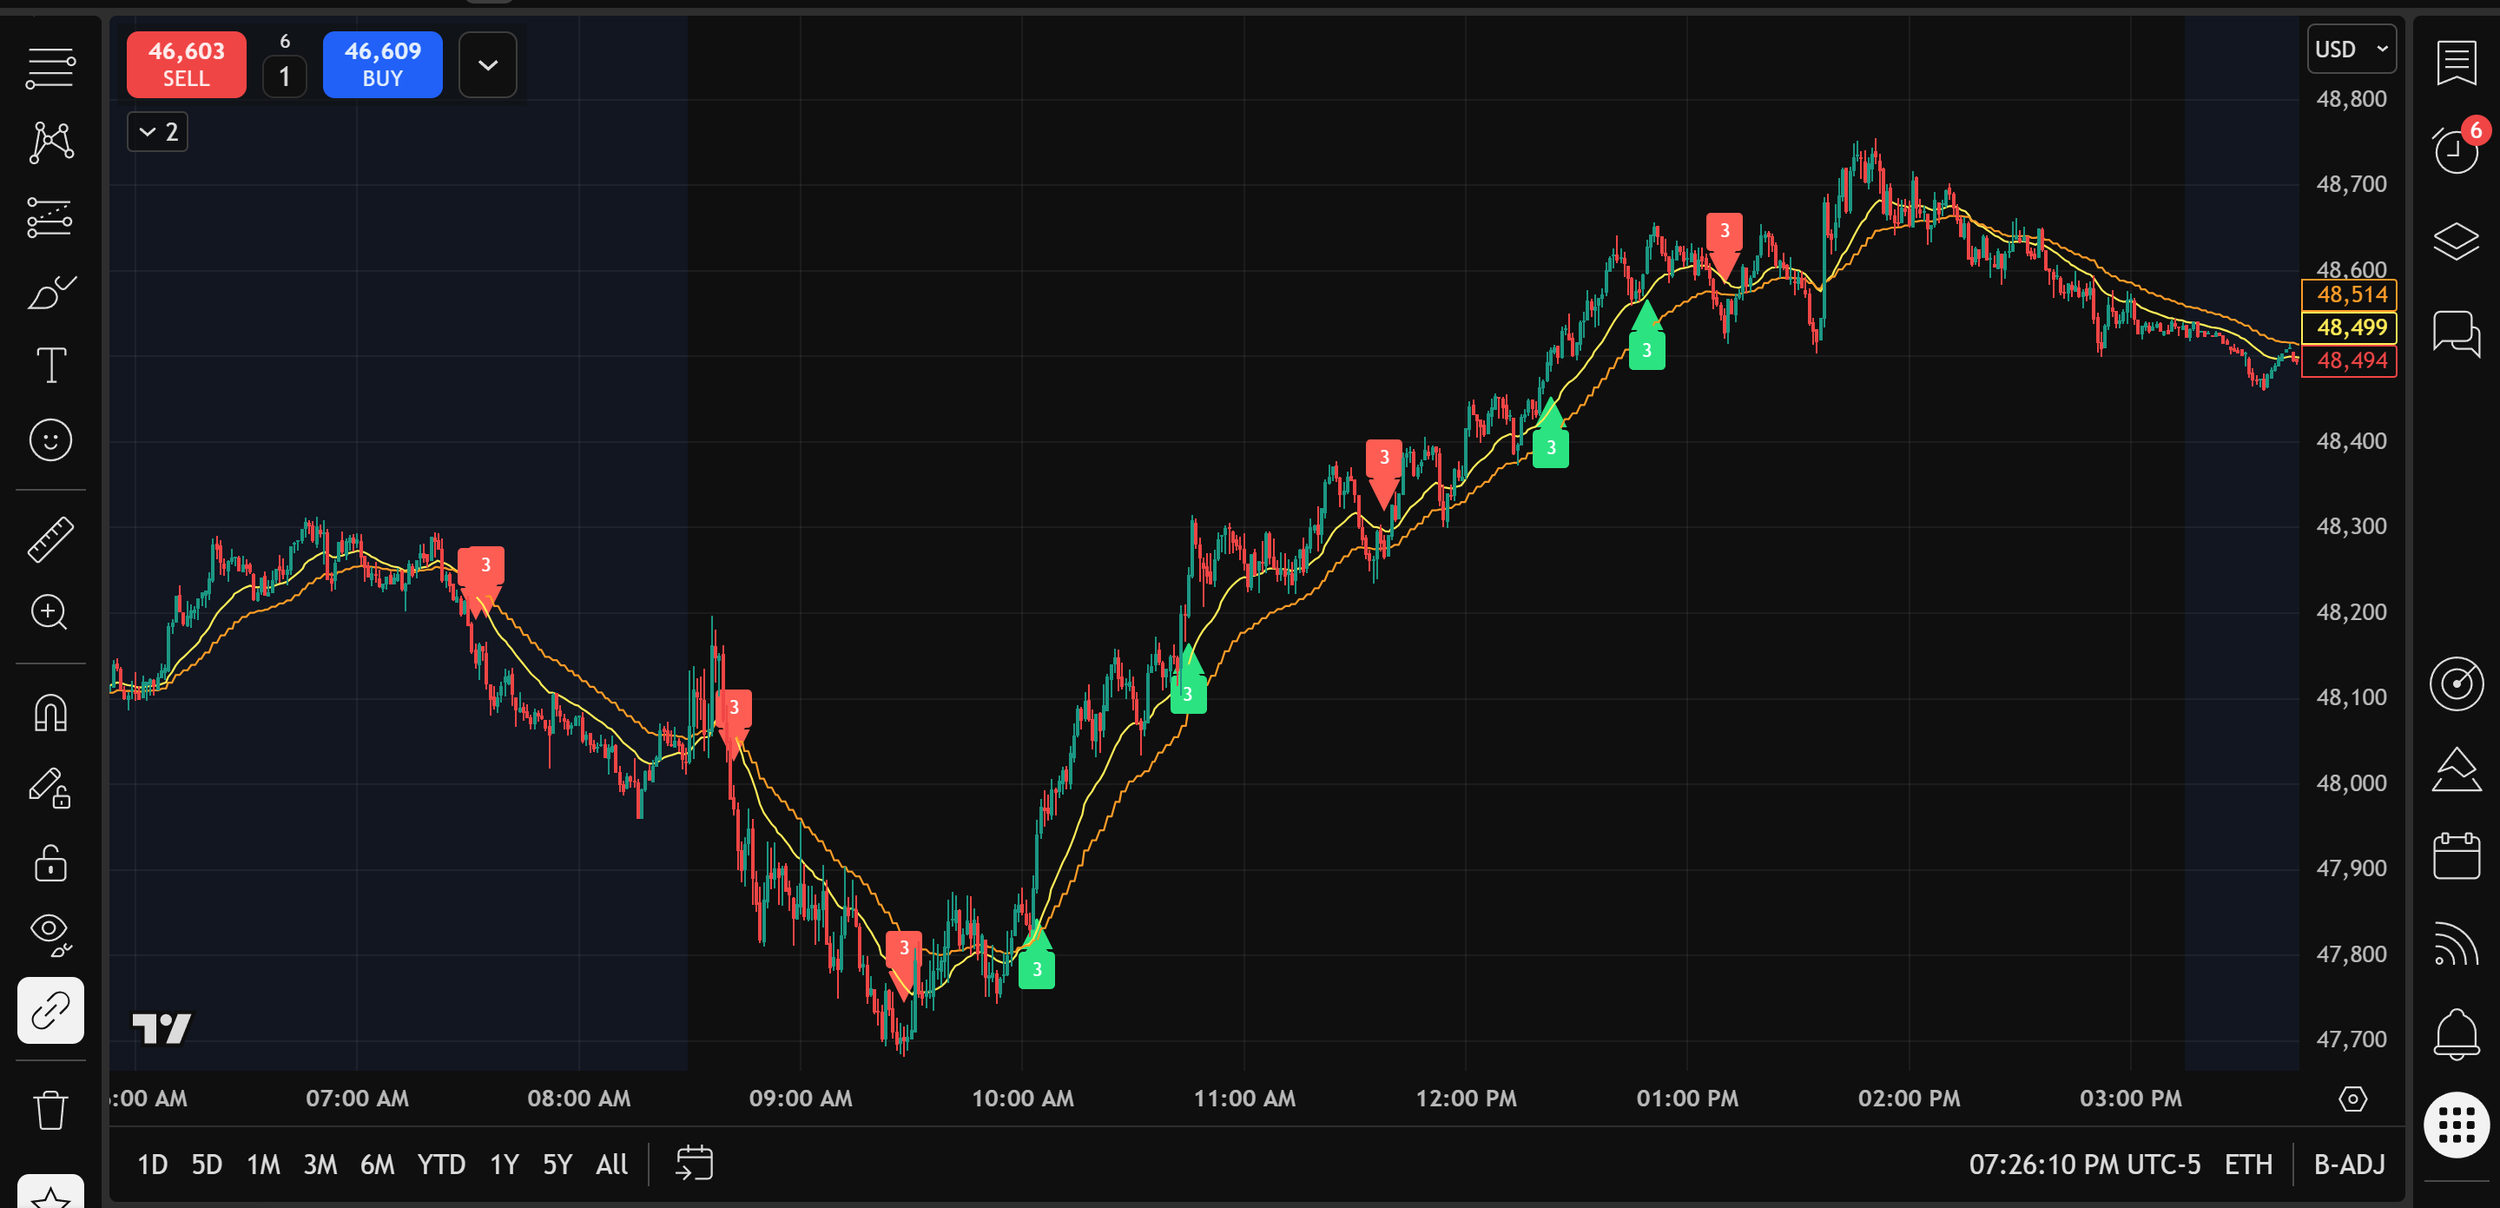This screenshot has height=1208, width=2500.
Task: Hide all drawings with the eye icon
Action: pyautogui.click(x=50, y=932)
